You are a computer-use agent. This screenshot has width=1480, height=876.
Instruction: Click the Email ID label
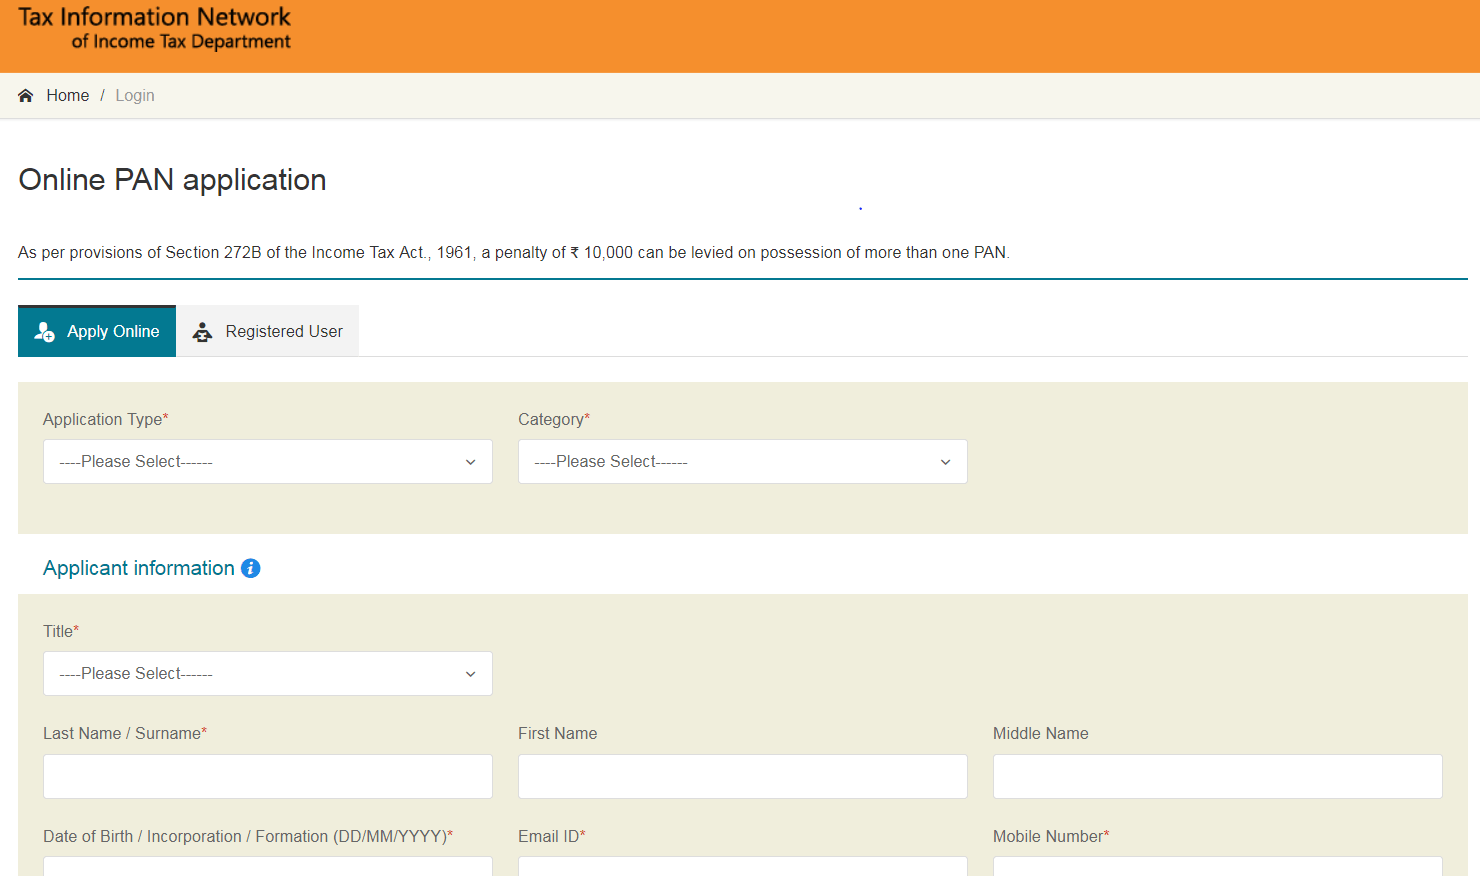pyautogui.click(x=552, y=837)
